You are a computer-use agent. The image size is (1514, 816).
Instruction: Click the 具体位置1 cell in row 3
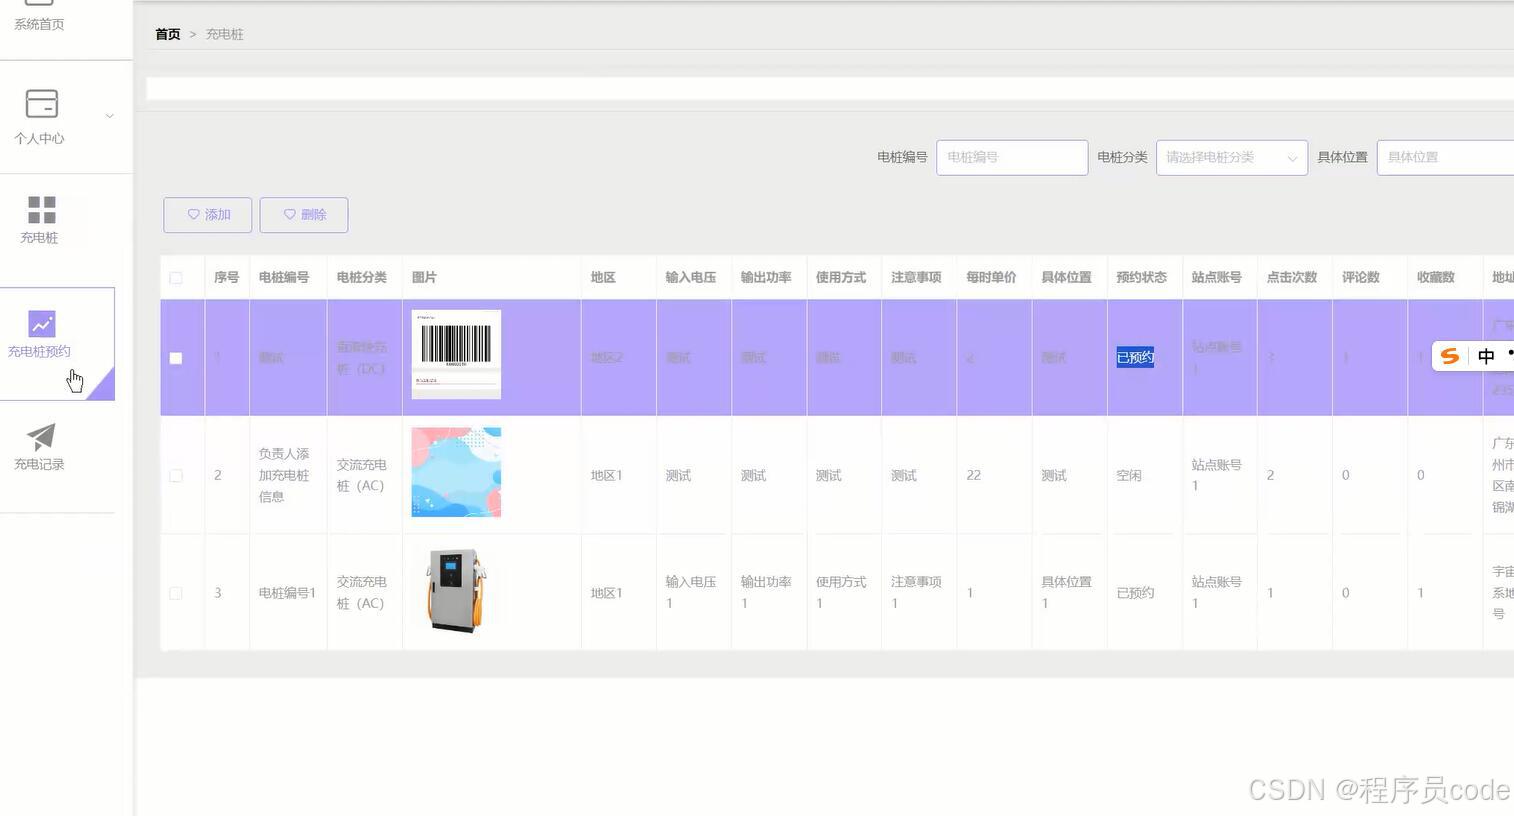click(1066, 593)
